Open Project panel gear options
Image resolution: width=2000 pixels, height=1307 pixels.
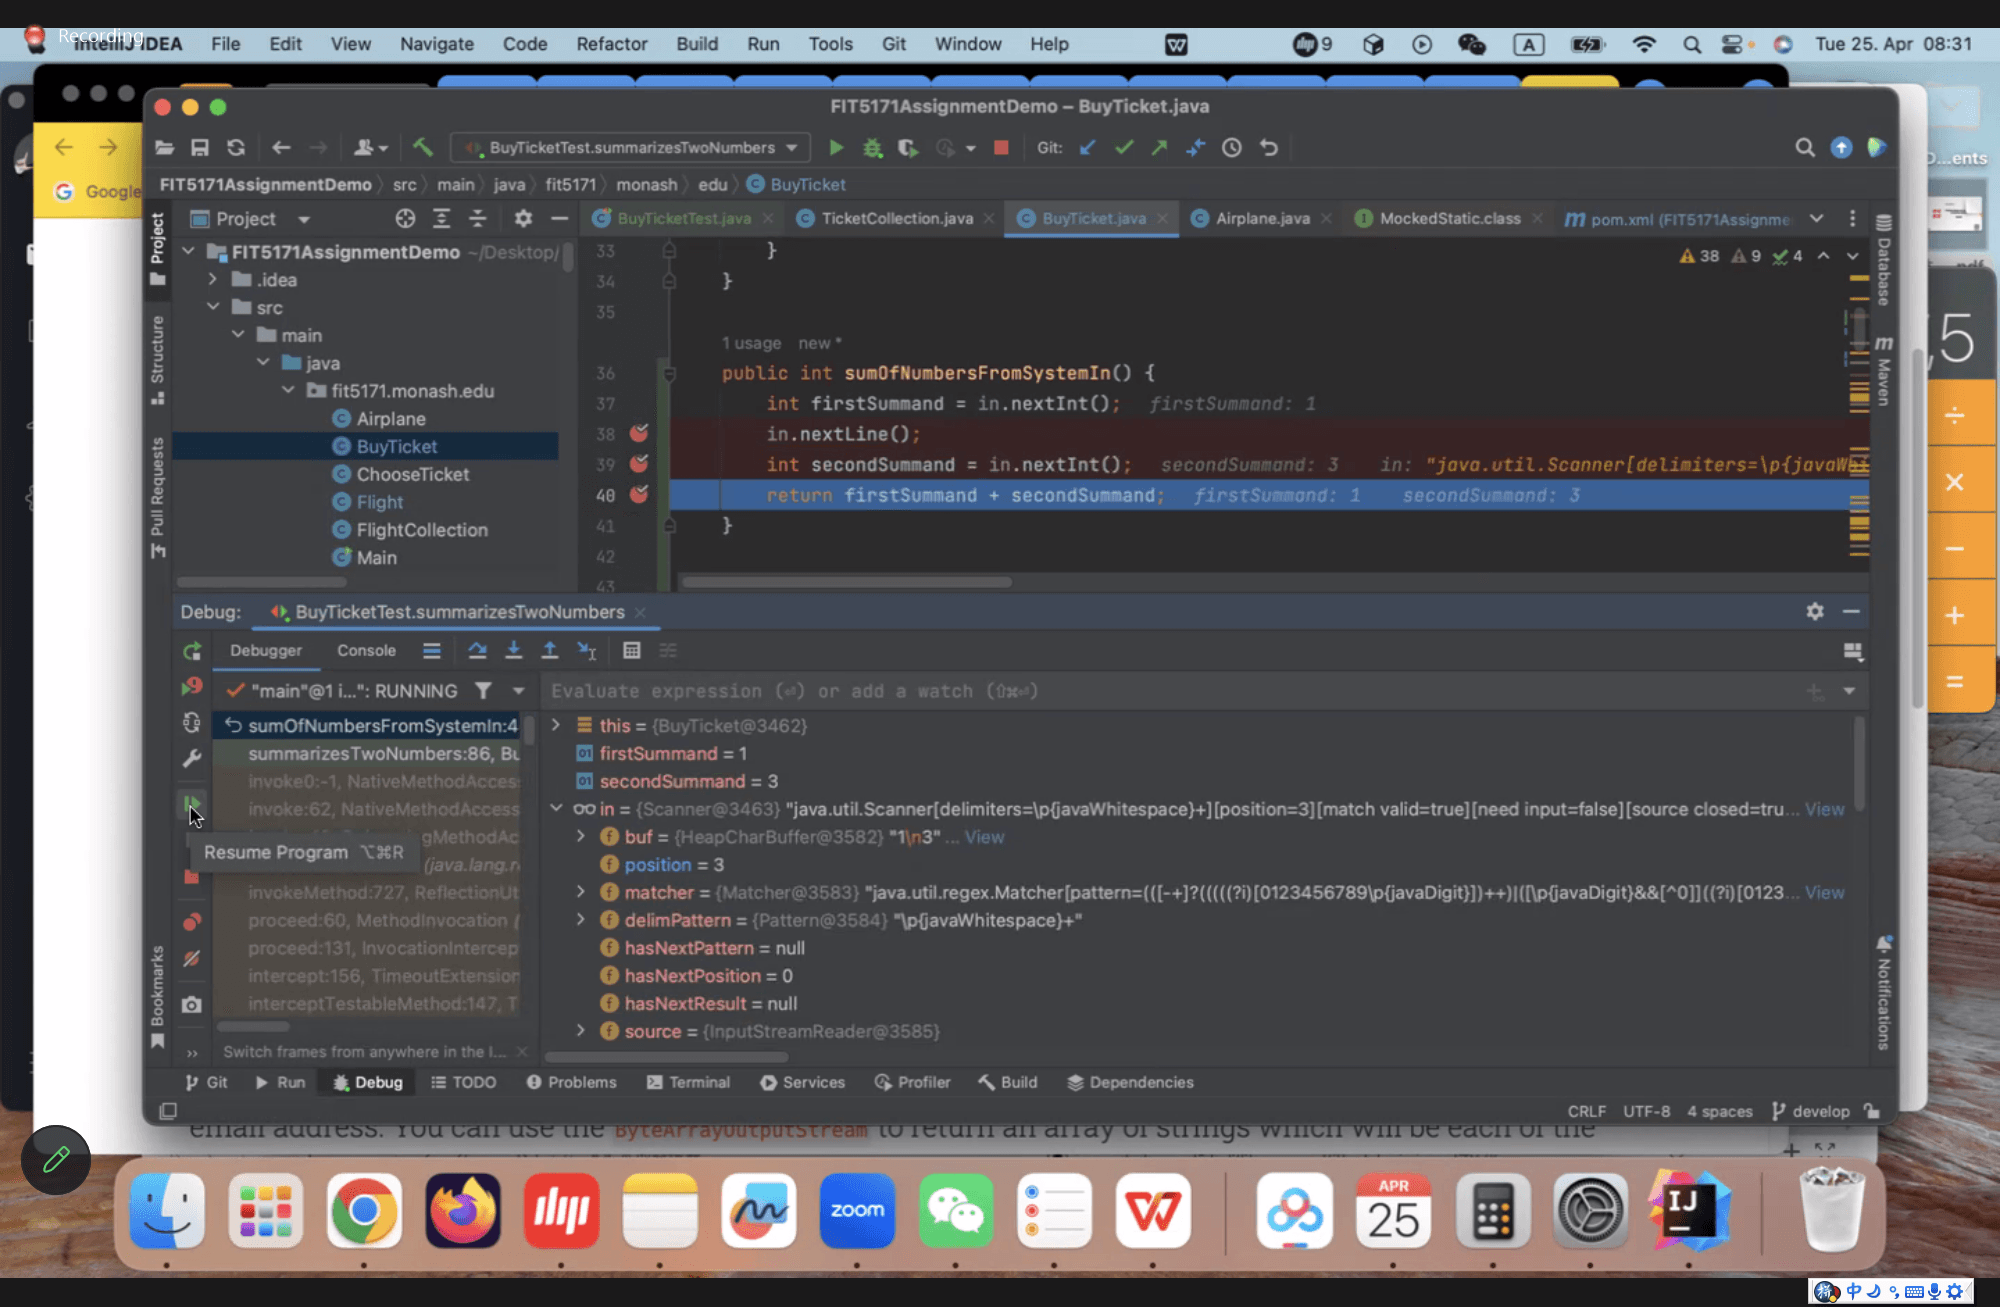point(523,218)
